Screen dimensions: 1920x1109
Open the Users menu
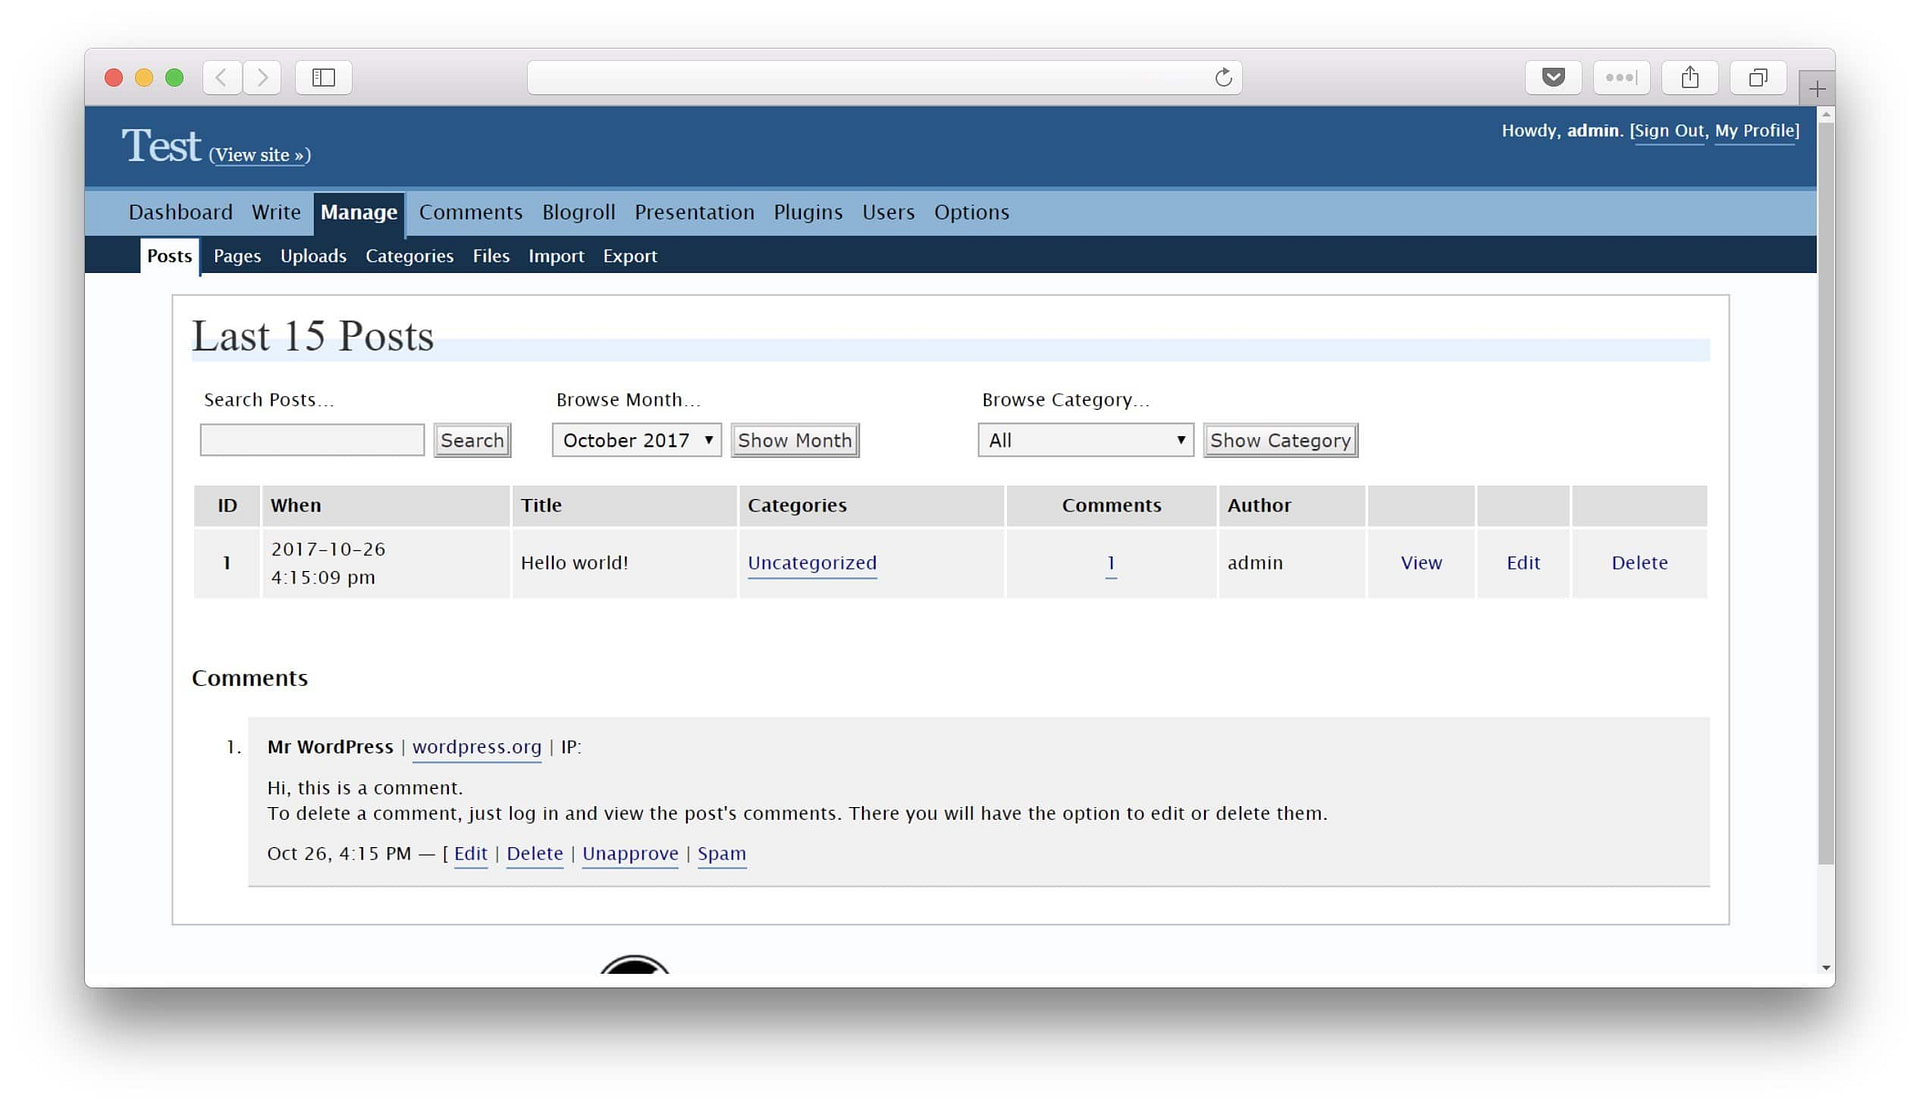point(889,212)
